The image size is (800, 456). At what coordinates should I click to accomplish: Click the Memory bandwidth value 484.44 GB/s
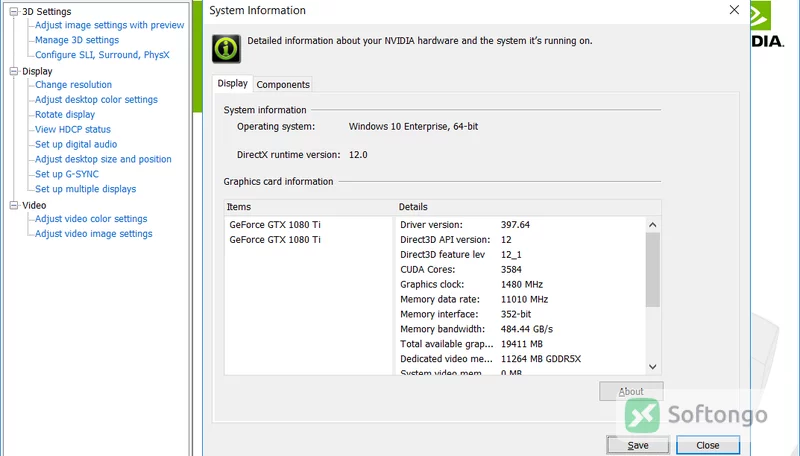(x=527, y=329)
